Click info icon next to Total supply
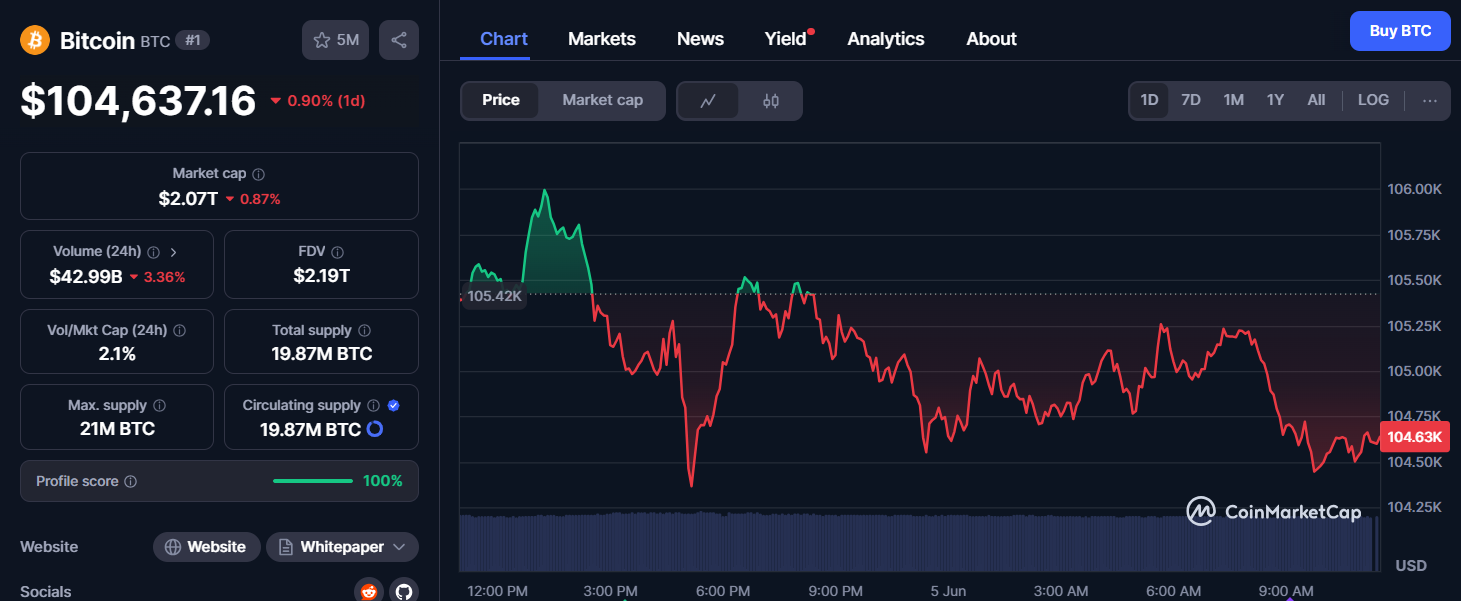Viewport: 1461px width, 601px height. pos(365,330)
